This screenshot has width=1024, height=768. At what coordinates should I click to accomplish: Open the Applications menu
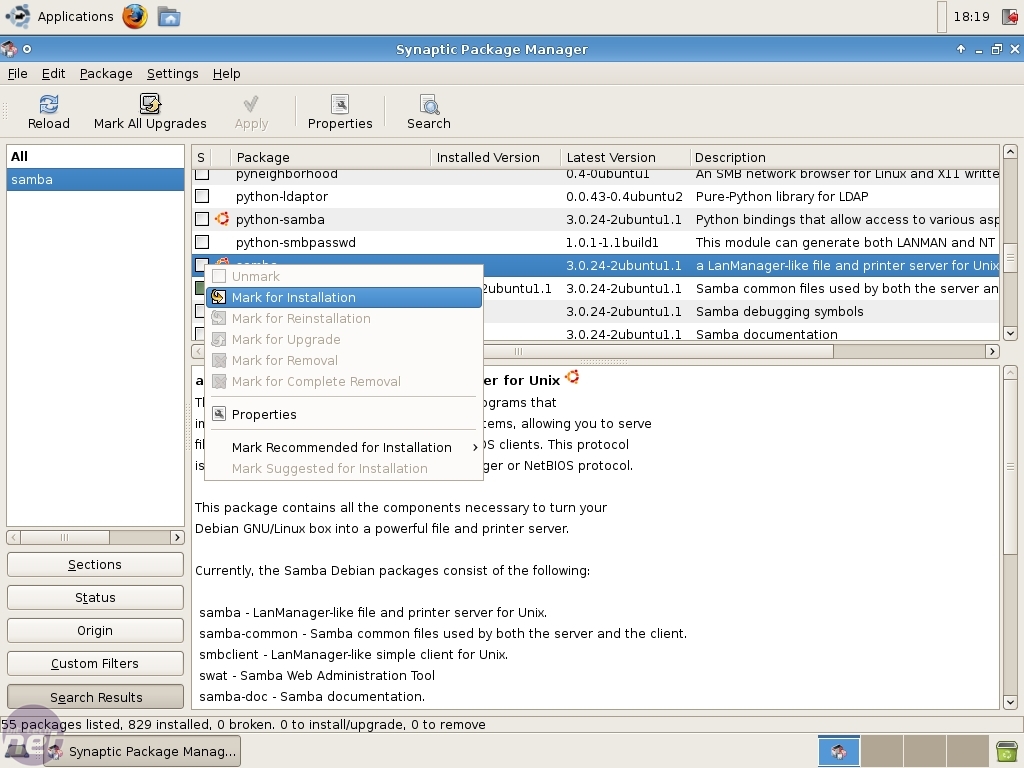(75, 16)
